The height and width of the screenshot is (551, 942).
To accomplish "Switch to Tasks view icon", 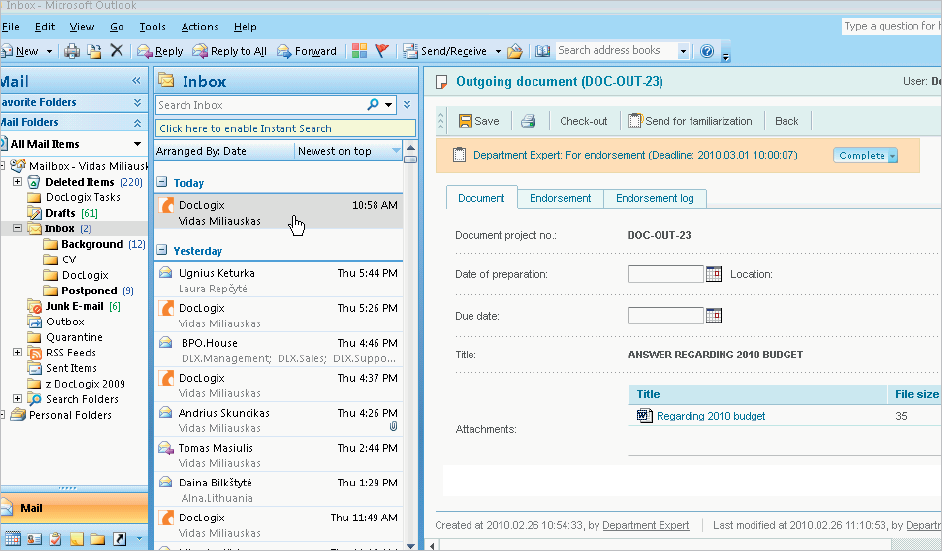I will (x=55, y=538).
